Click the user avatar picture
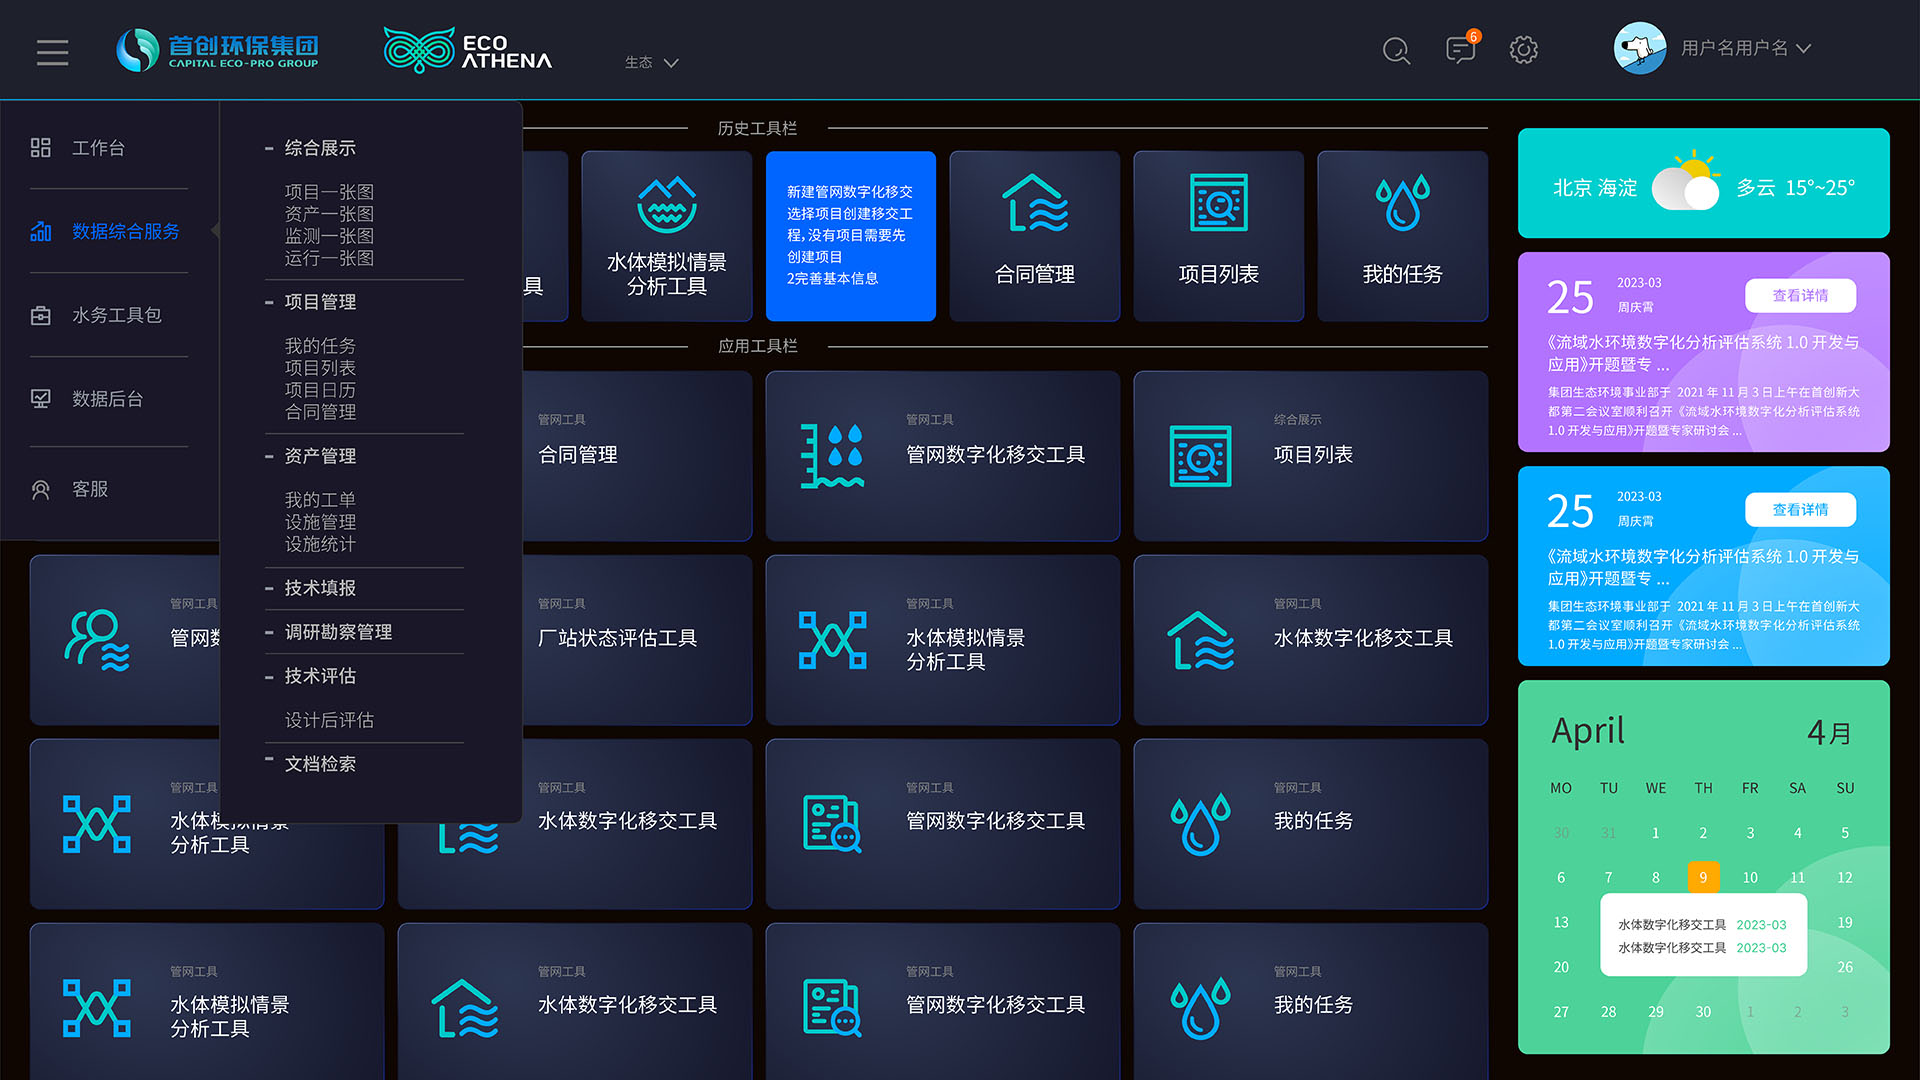The height and width of the screenshot is (1080, 1920). pyautogui.click(x=1639, y=48)
